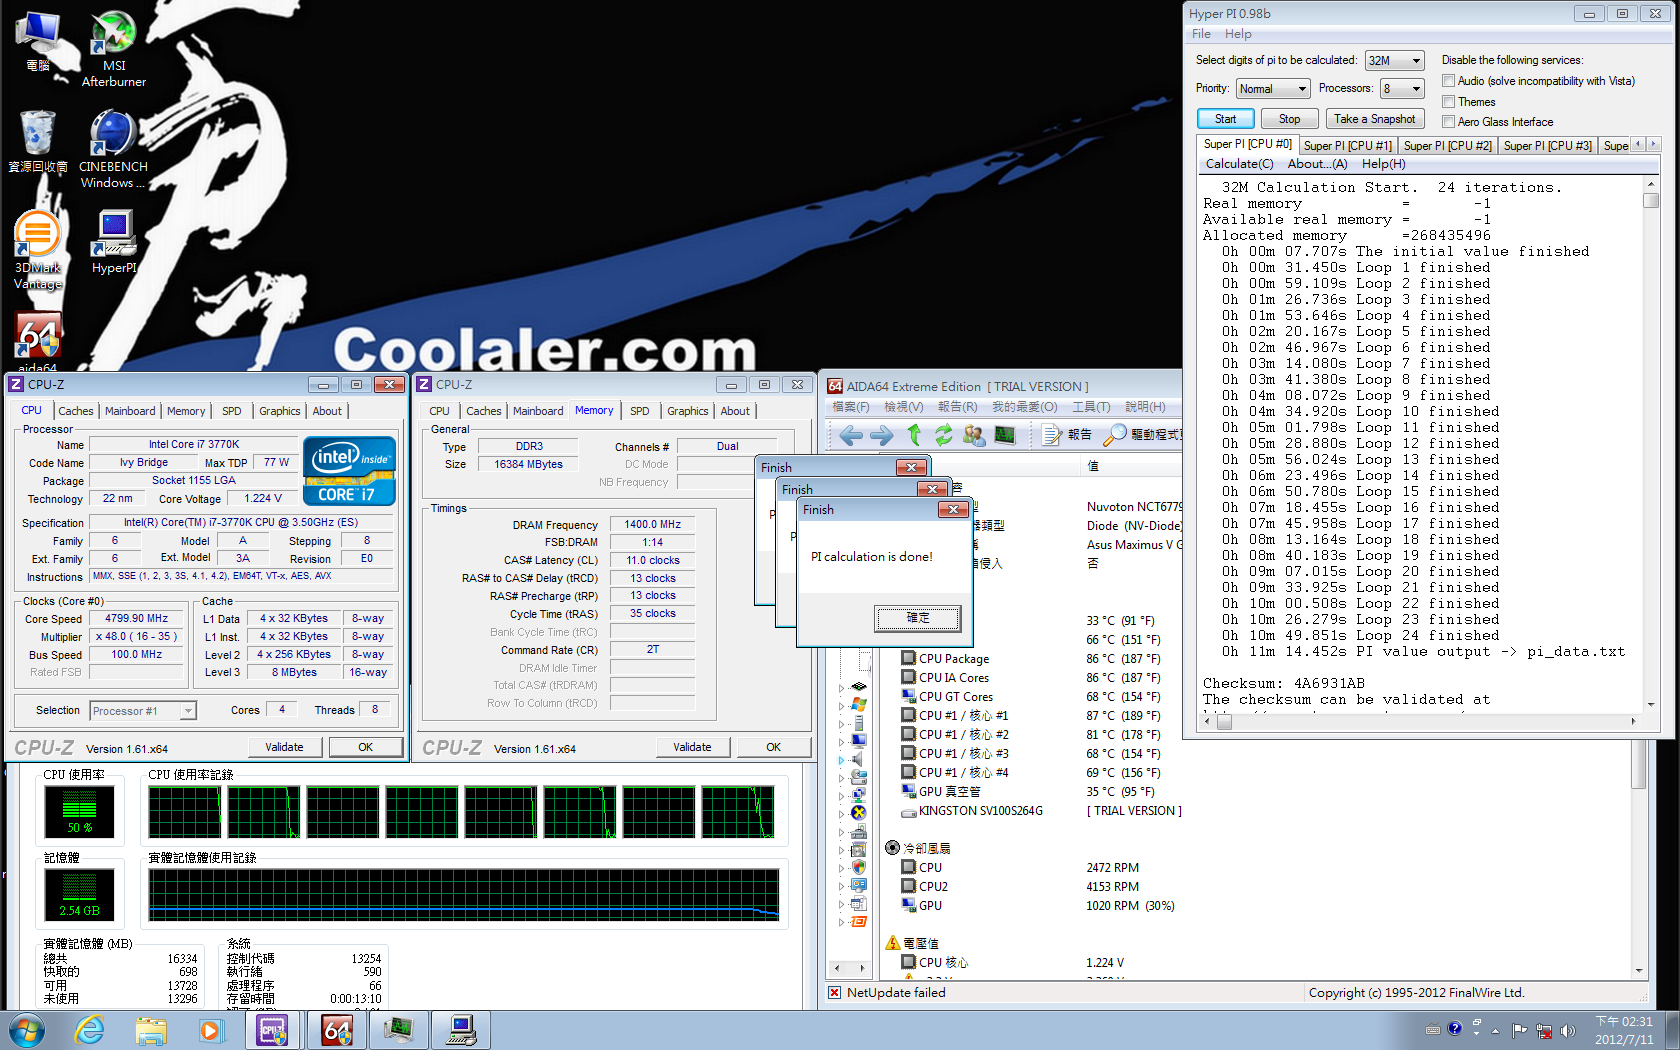Click the AIDA64 report (報告) toolbar icon
The height and width of the screenshot is (1050, 1680).
click(1067, 435)
